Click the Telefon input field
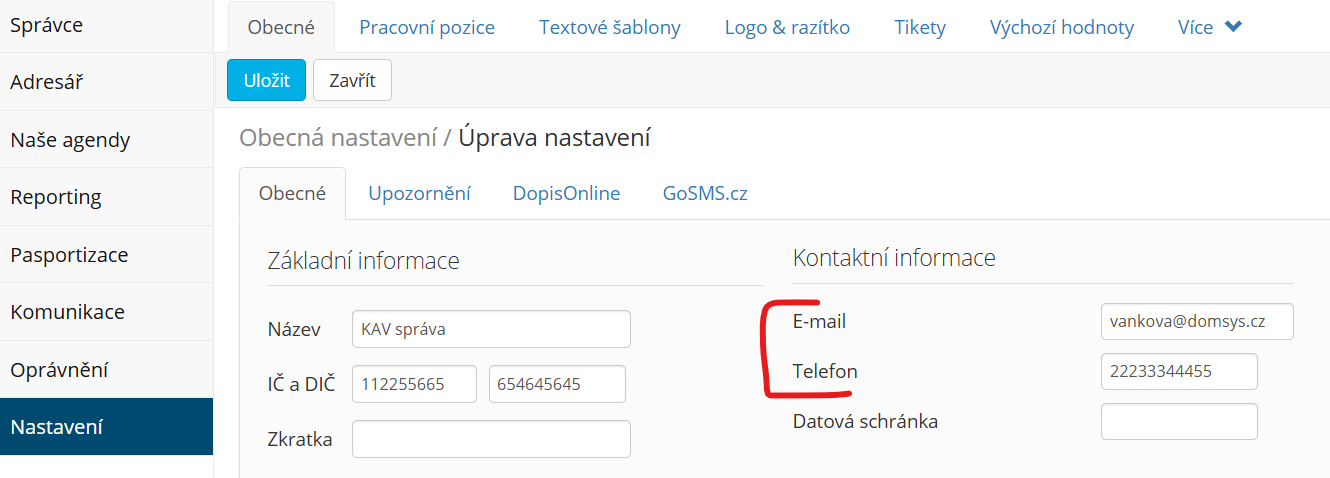 (x=1179, y=371)
